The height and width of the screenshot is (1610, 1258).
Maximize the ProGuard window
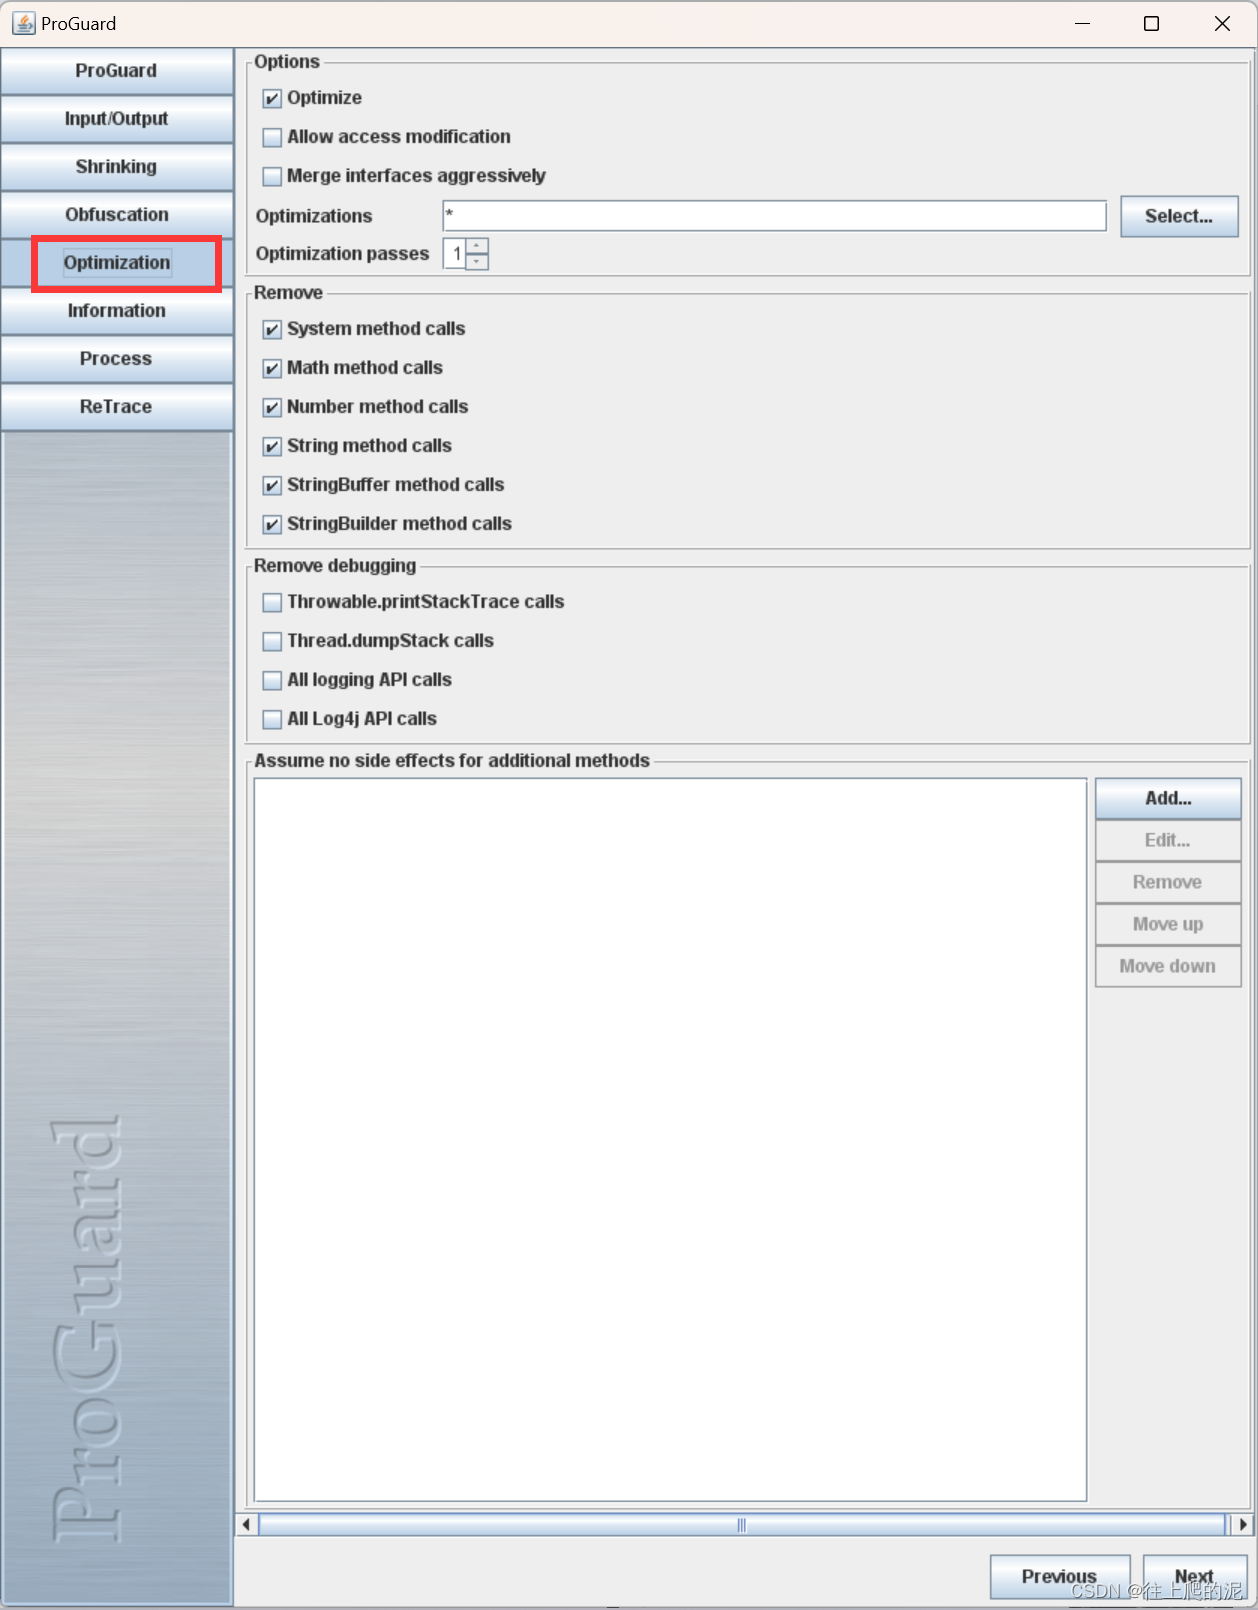click(1152, 23)
